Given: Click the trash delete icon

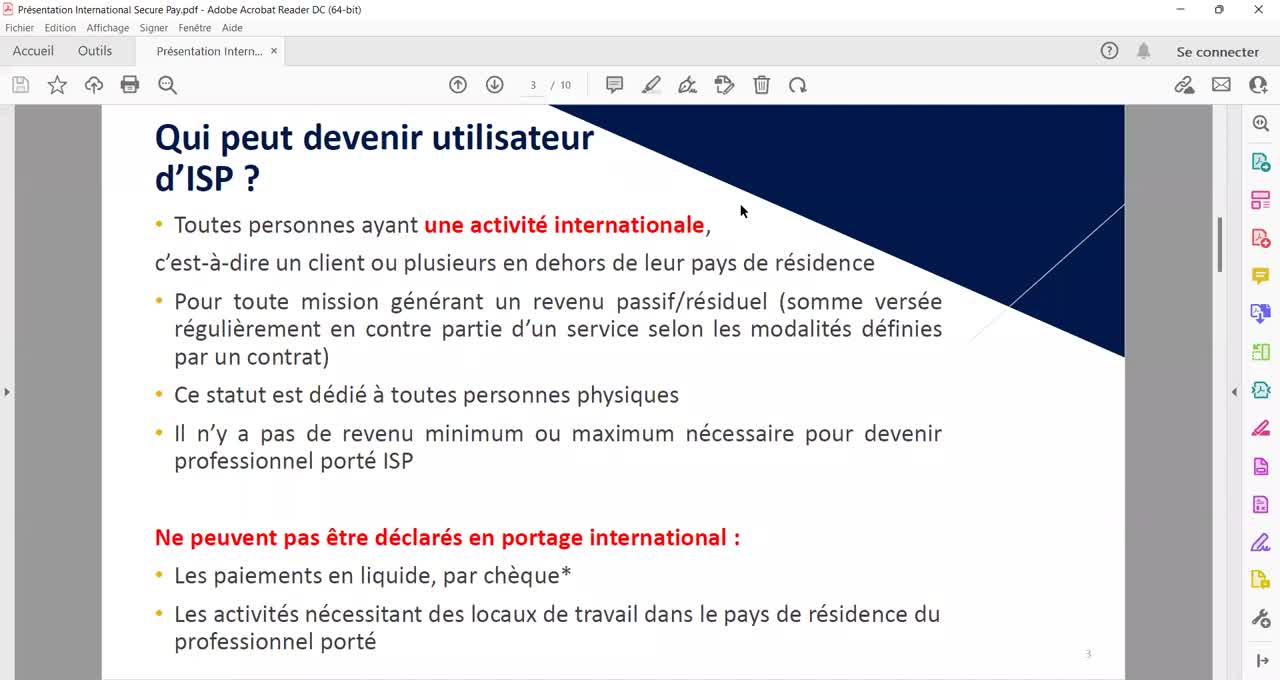Looking at the screenshot, I should [x=761, y=85].
